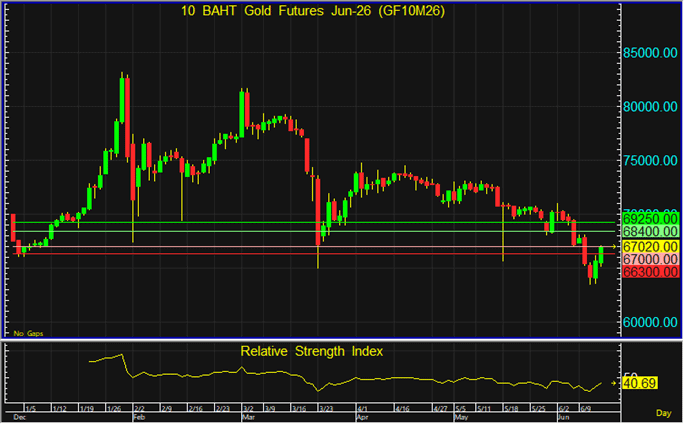The height and width of the screenshot is (424, 684).
Task: Click the 5/18 date axis label
Action: 511,409
